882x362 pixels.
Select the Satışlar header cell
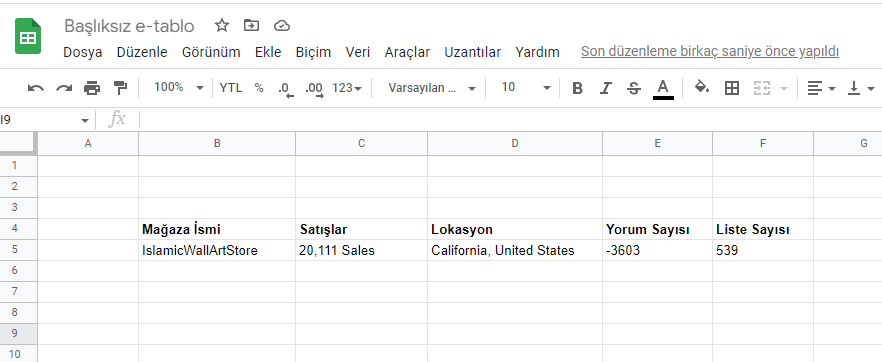362,229
